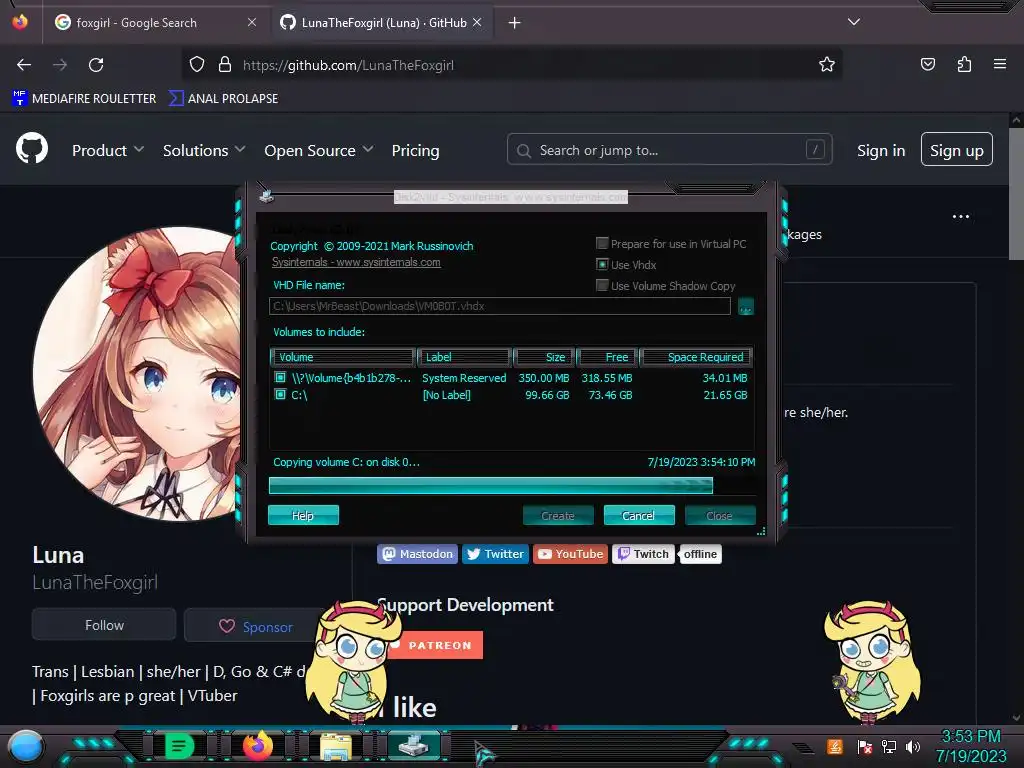Open the list all tabs chevron

point(853,22)
